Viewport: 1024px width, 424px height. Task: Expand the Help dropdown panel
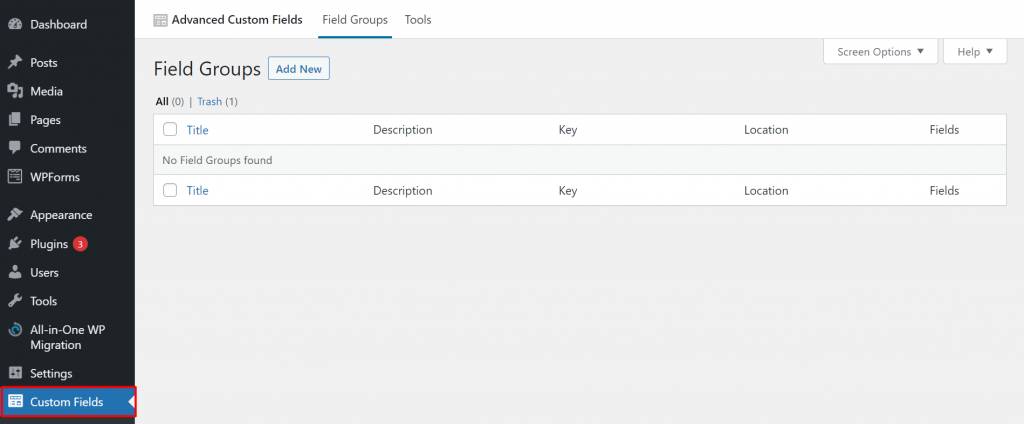point(975,52)
